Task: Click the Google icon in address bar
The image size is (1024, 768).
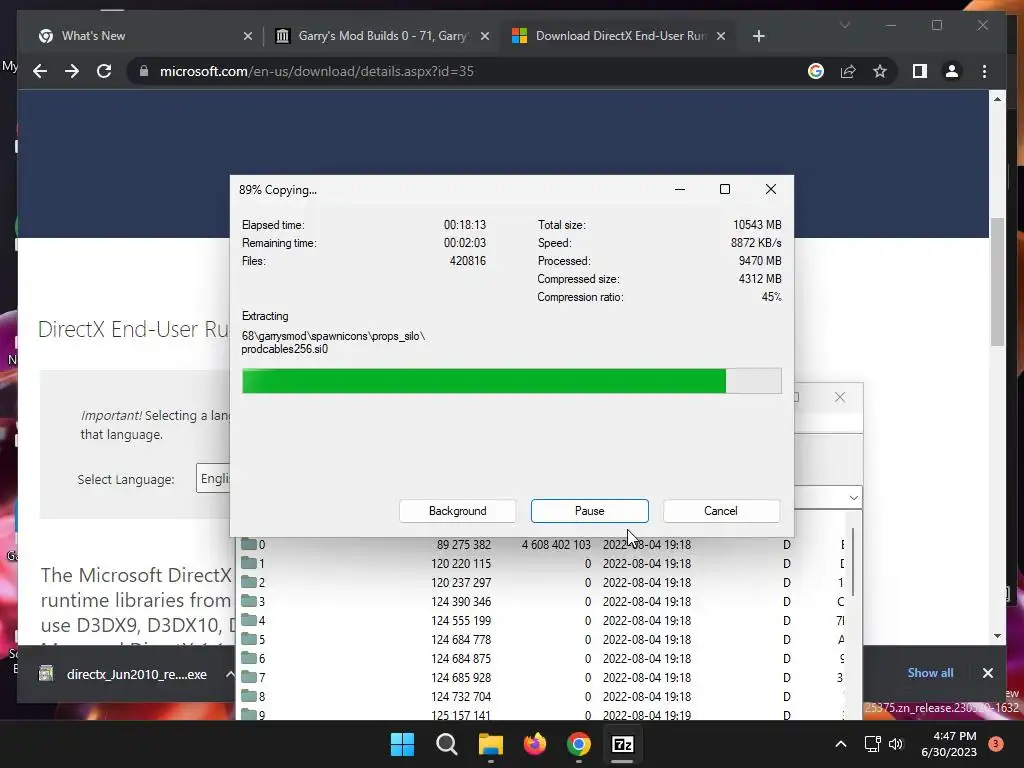Action: pyautogui.click(x=816, y=71)
